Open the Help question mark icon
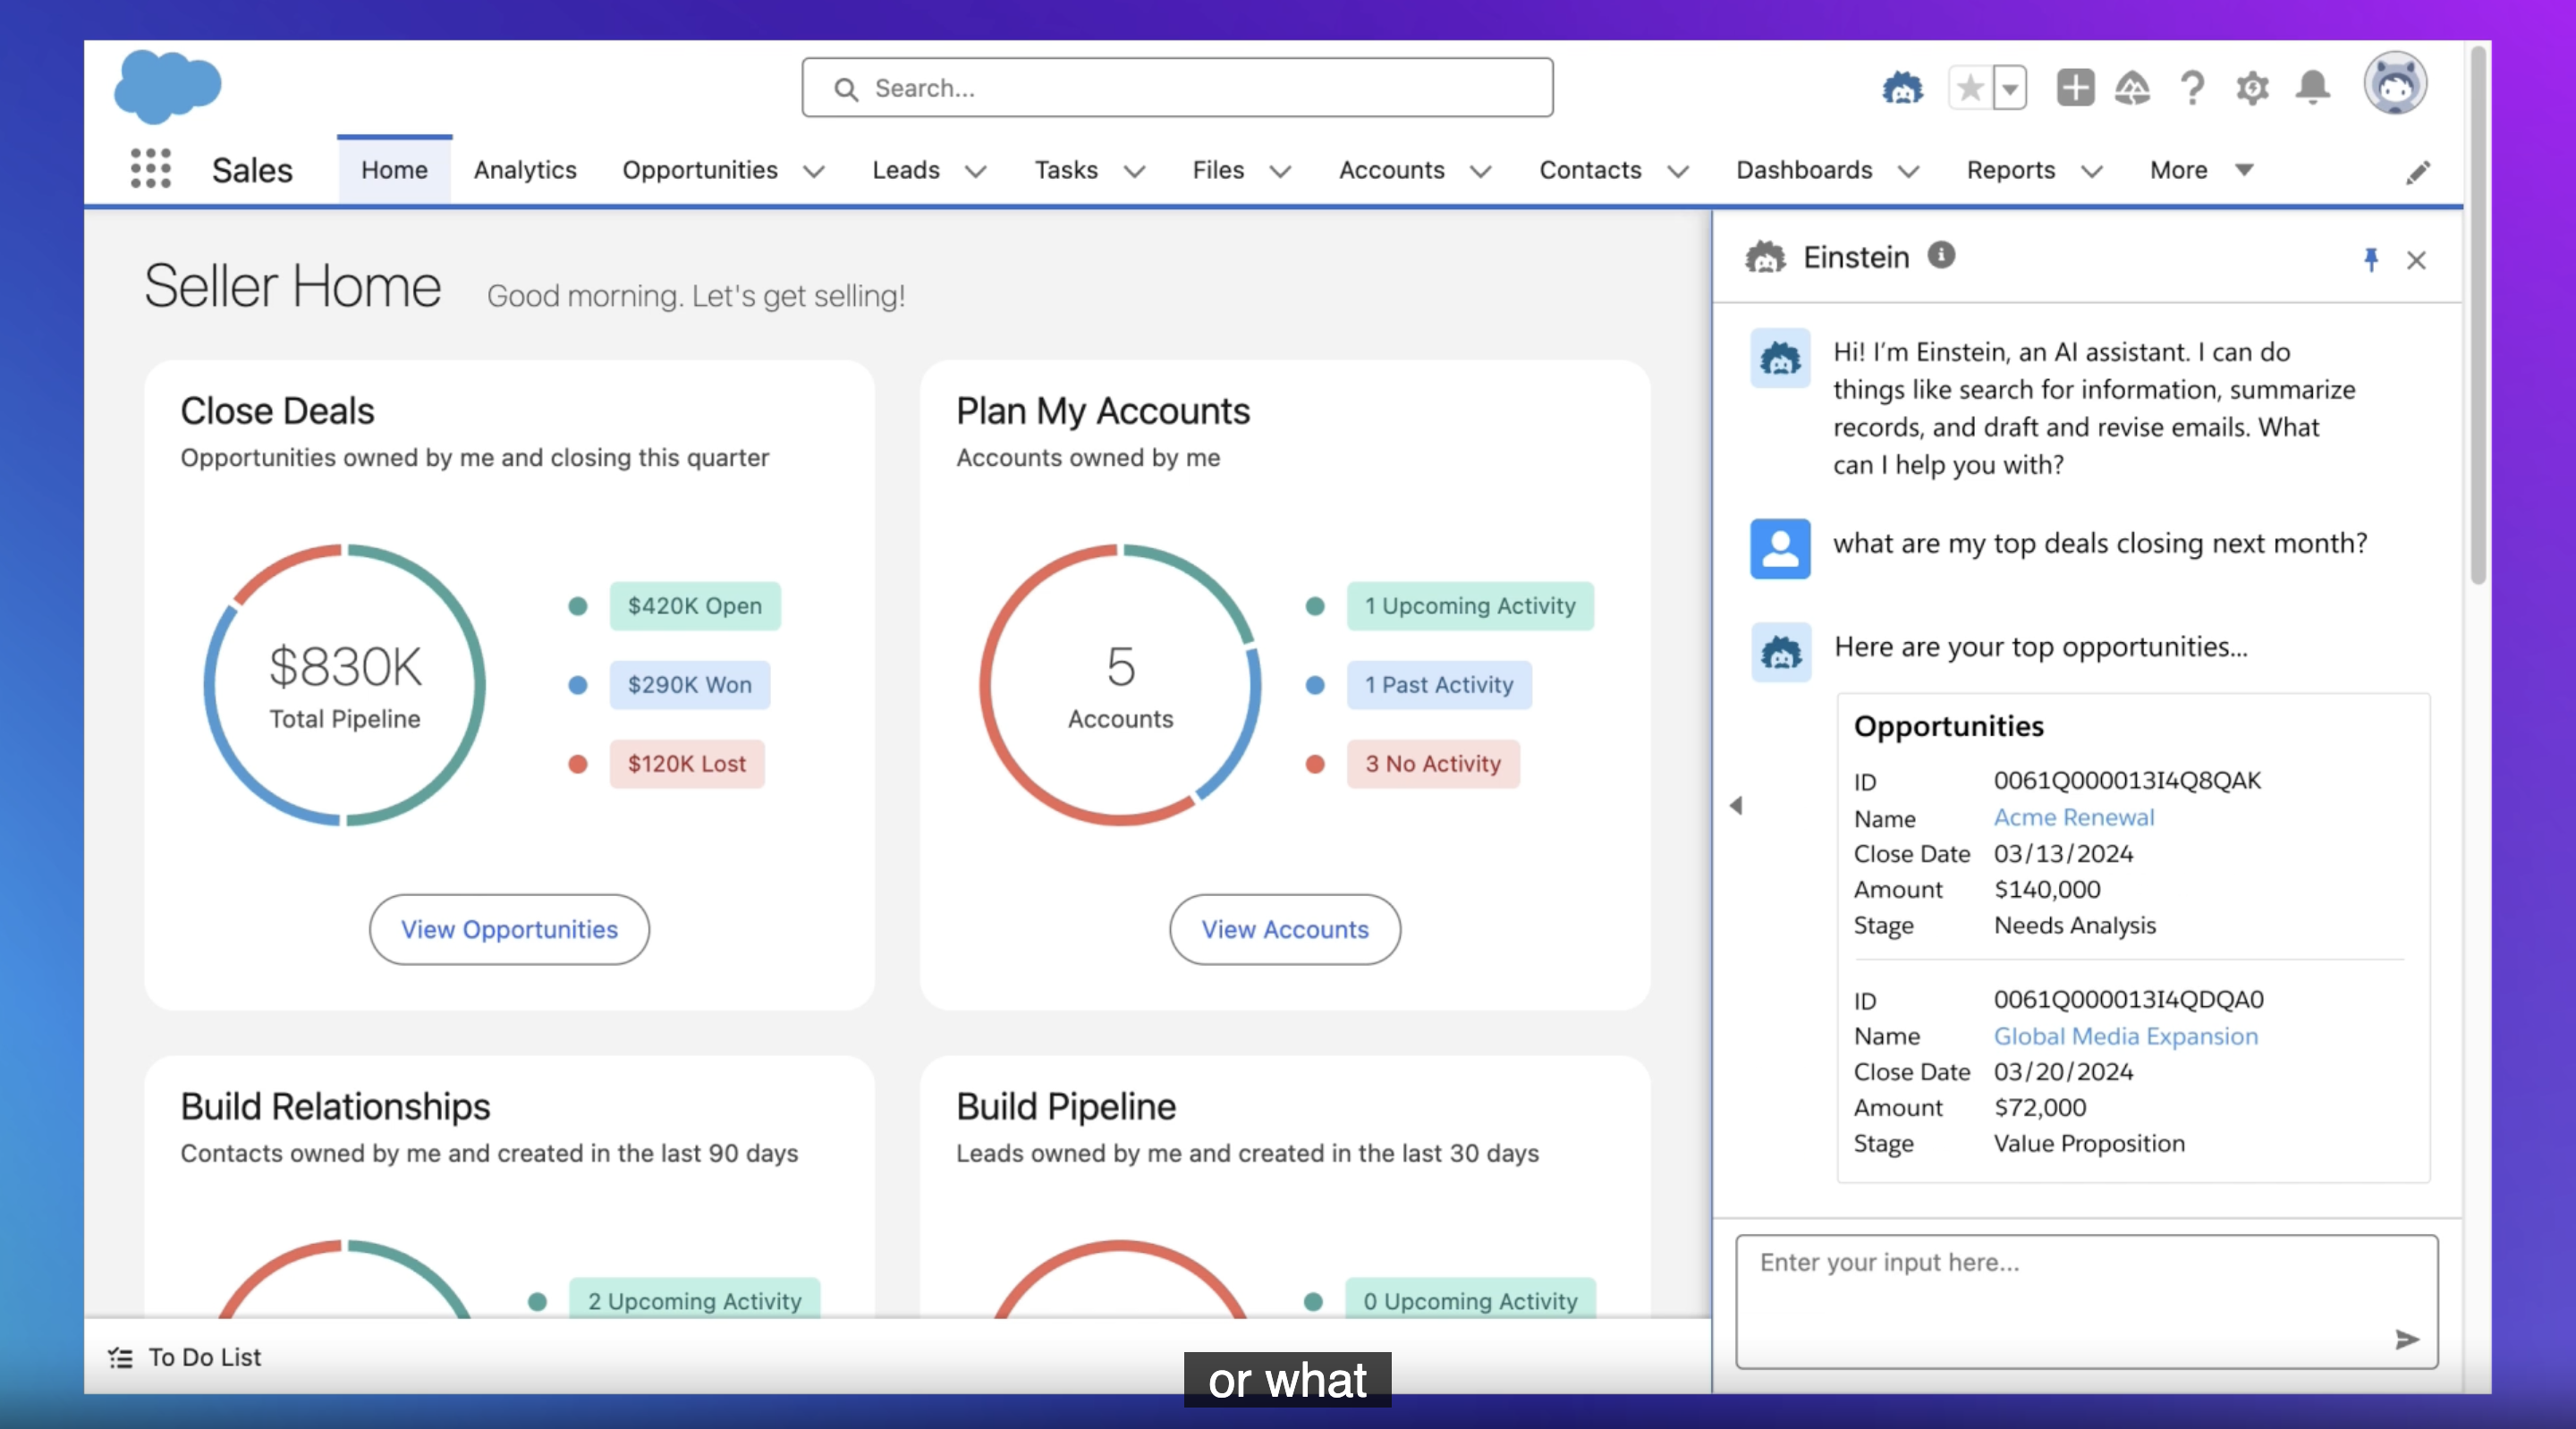Image resolution: width=2576 pixels, height=1429 pixels. pyautogui.click(x=2192, y=88)
